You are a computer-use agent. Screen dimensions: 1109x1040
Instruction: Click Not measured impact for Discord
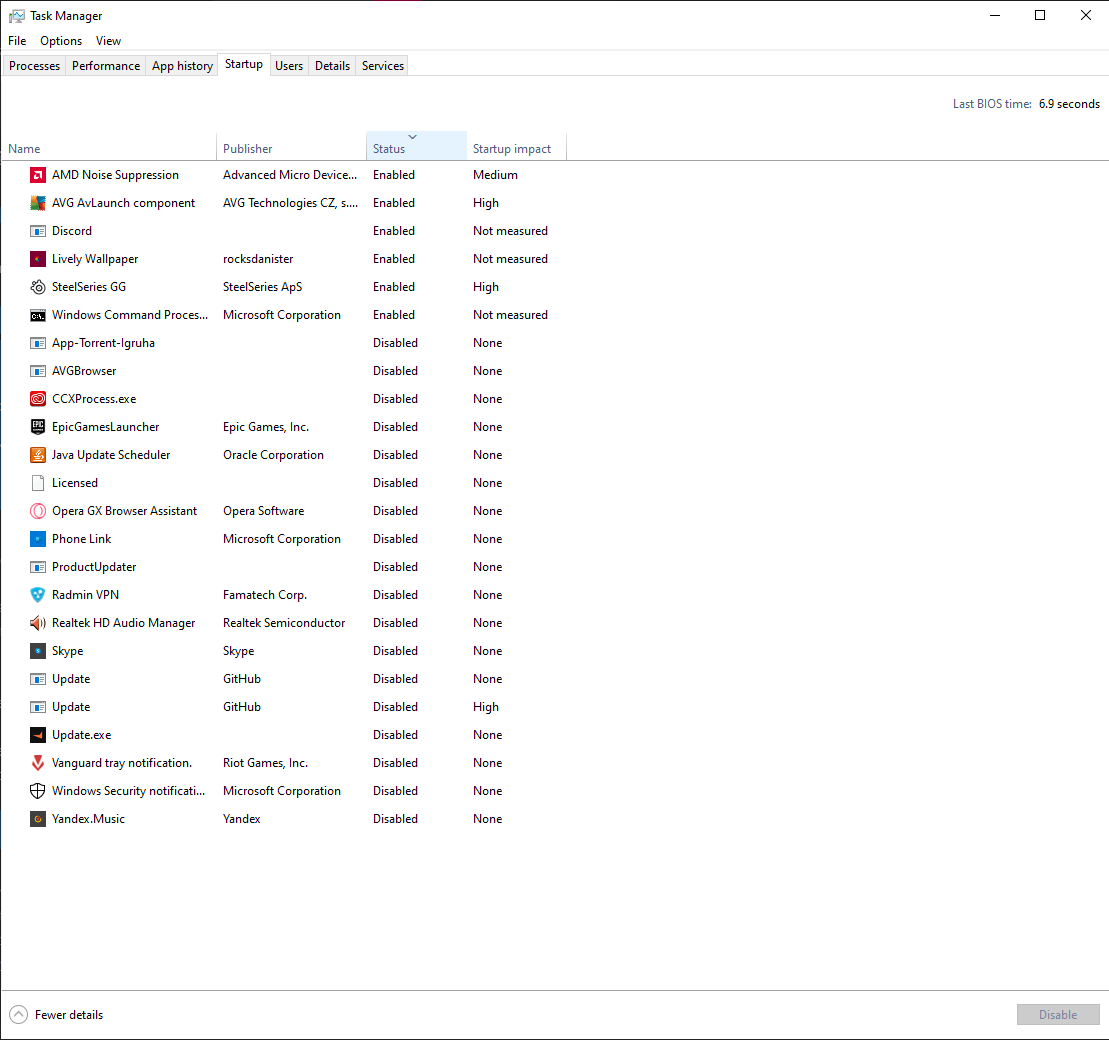pos(510,231)
